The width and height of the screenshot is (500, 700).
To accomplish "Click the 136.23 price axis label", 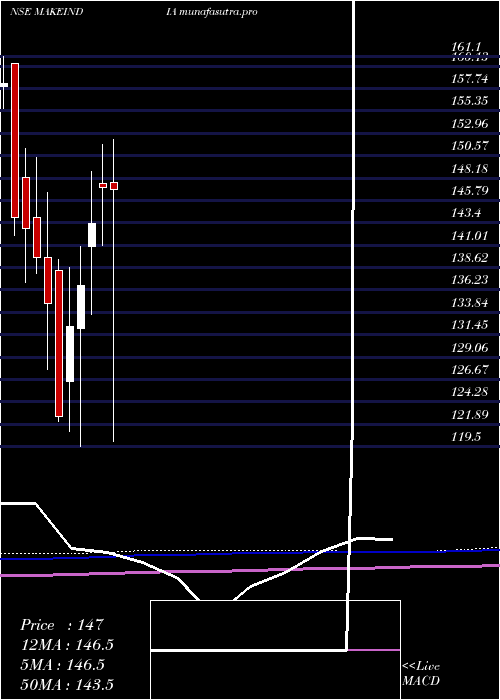I will (x=469, y=280).
